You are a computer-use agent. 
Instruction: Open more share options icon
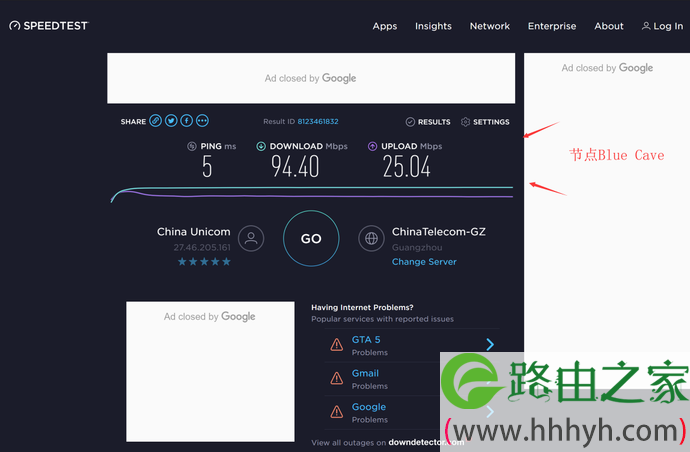202,121
